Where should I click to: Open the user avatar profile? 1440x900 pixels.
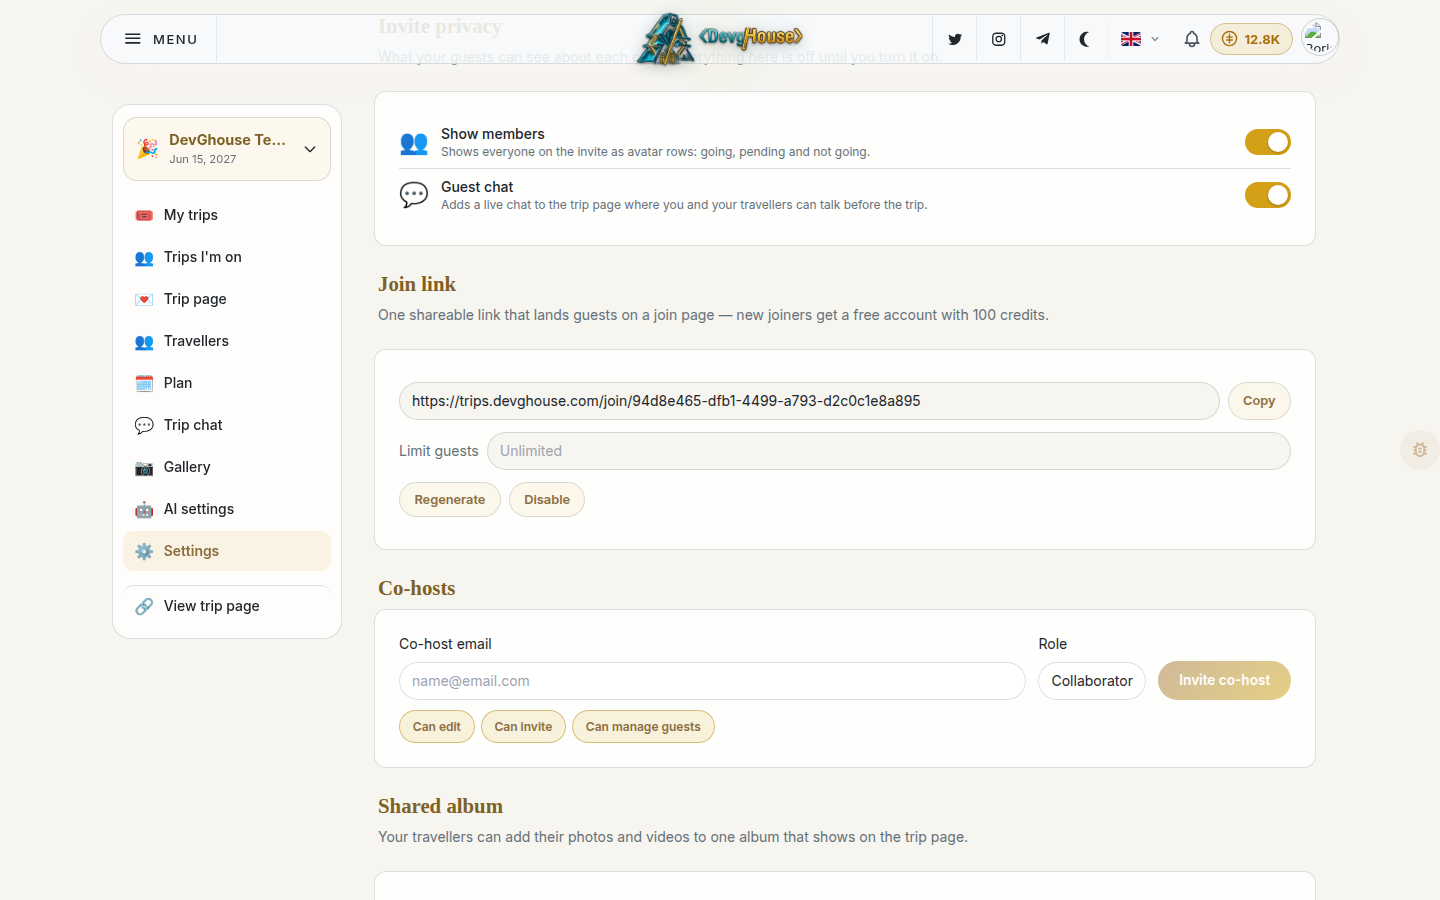coord(1319,39)
